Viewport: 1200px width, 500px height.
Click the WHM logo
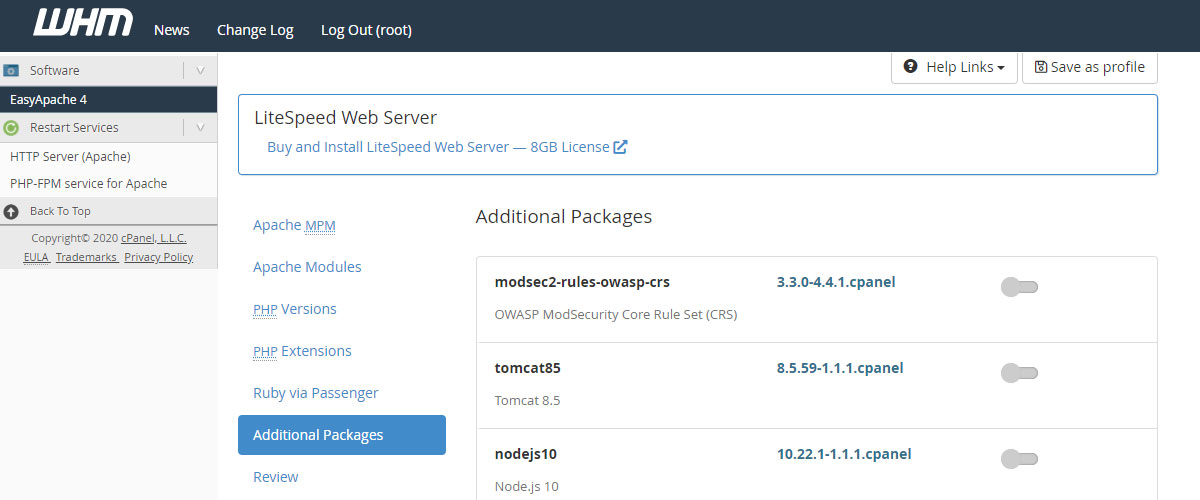(83, 22)
